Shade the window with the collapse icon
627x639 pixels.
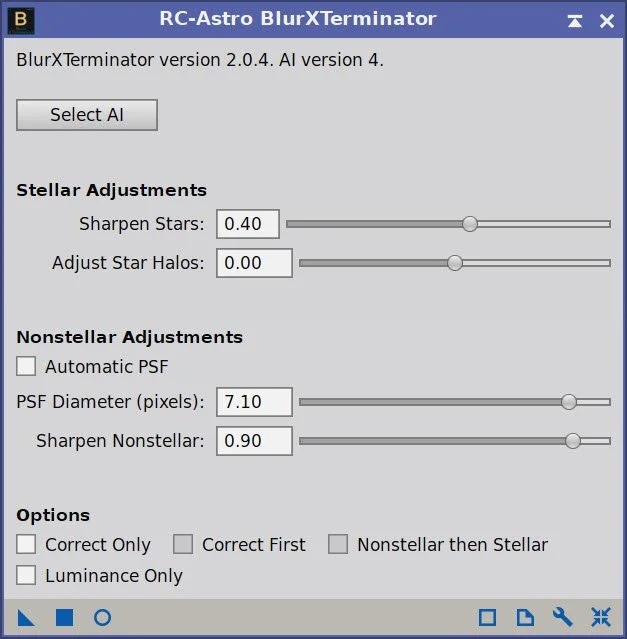[x=574, y=21]
